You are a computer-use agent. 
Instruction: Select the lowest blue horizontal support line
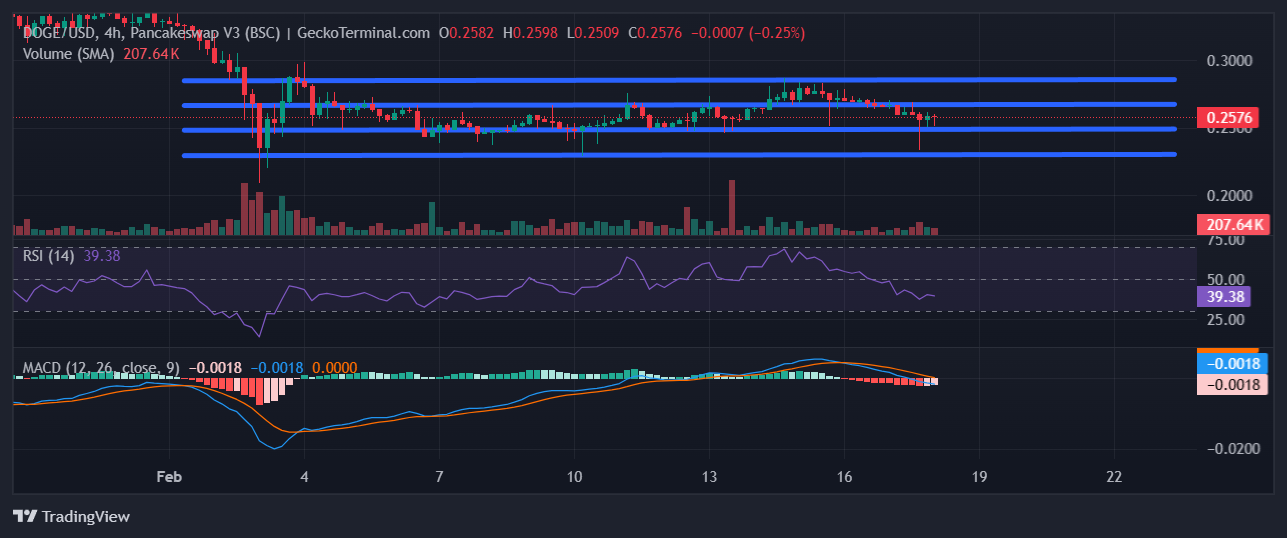680,154
